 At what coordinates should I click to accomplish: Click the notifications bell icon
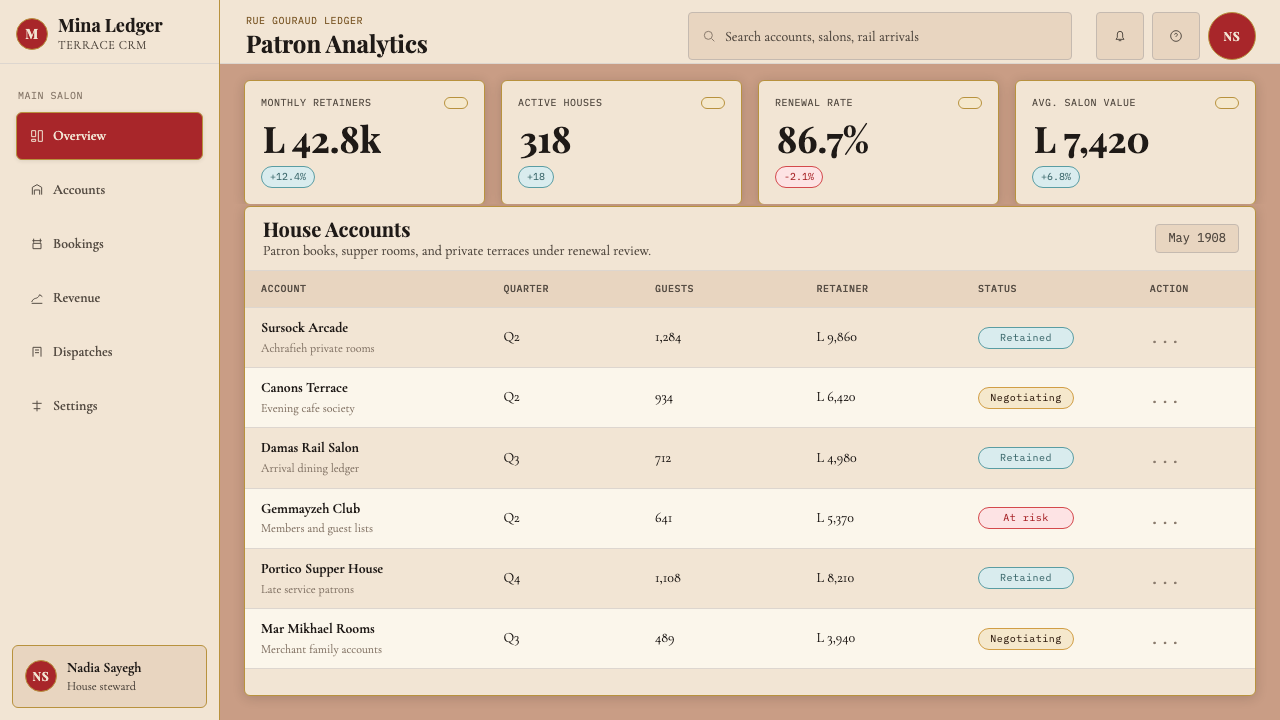click(1120, 36)
